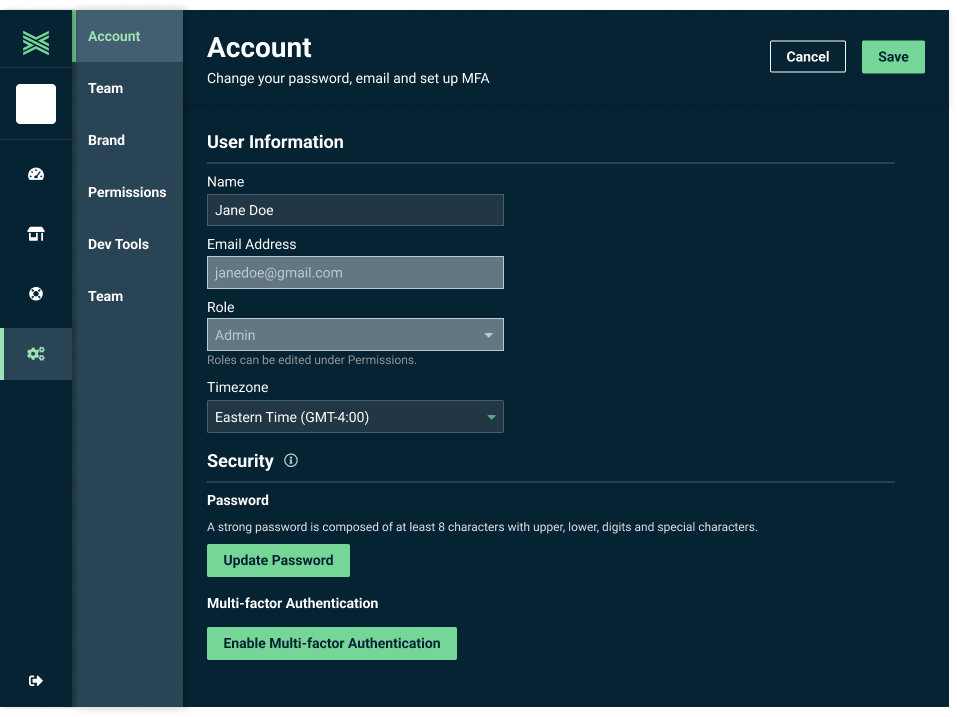Click the Security info icon

click(x=291, y=460)
